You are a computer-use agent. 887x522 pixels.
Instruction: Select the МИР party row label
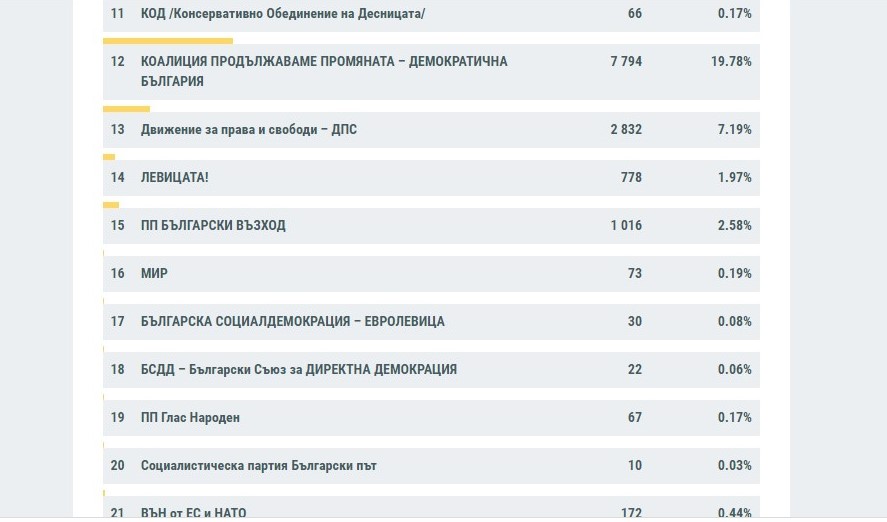tap(154, 274)
